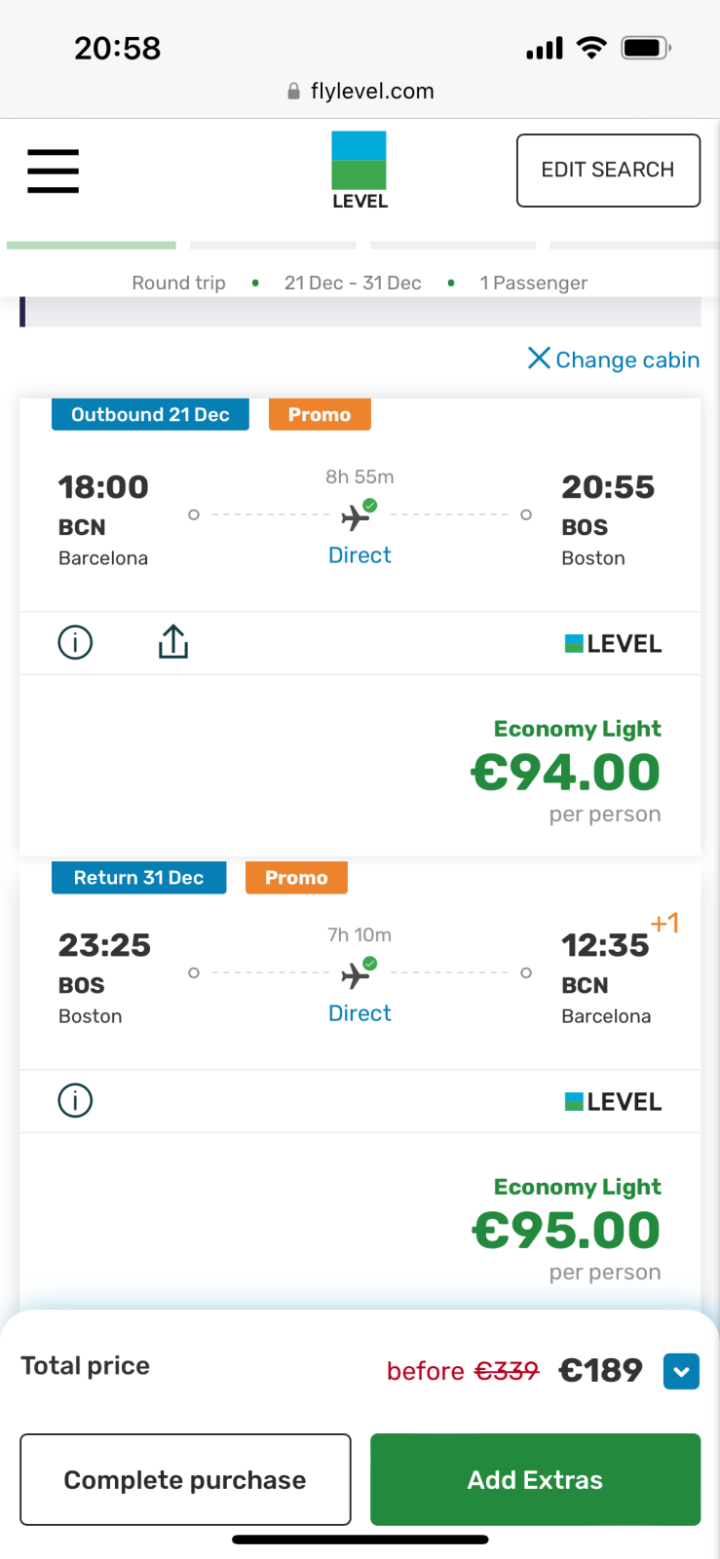Open outbound flight info icon

point(75,643)
